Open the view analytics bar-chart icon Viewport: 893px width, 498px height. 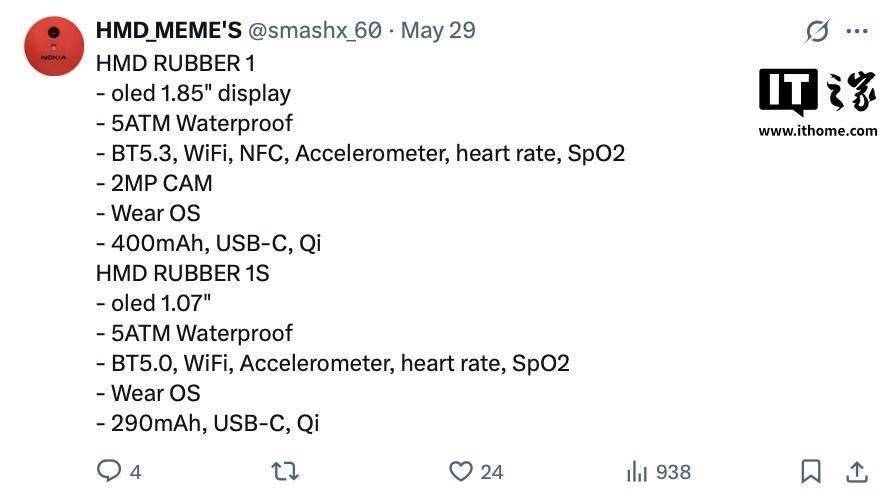[x=636, y=471]
